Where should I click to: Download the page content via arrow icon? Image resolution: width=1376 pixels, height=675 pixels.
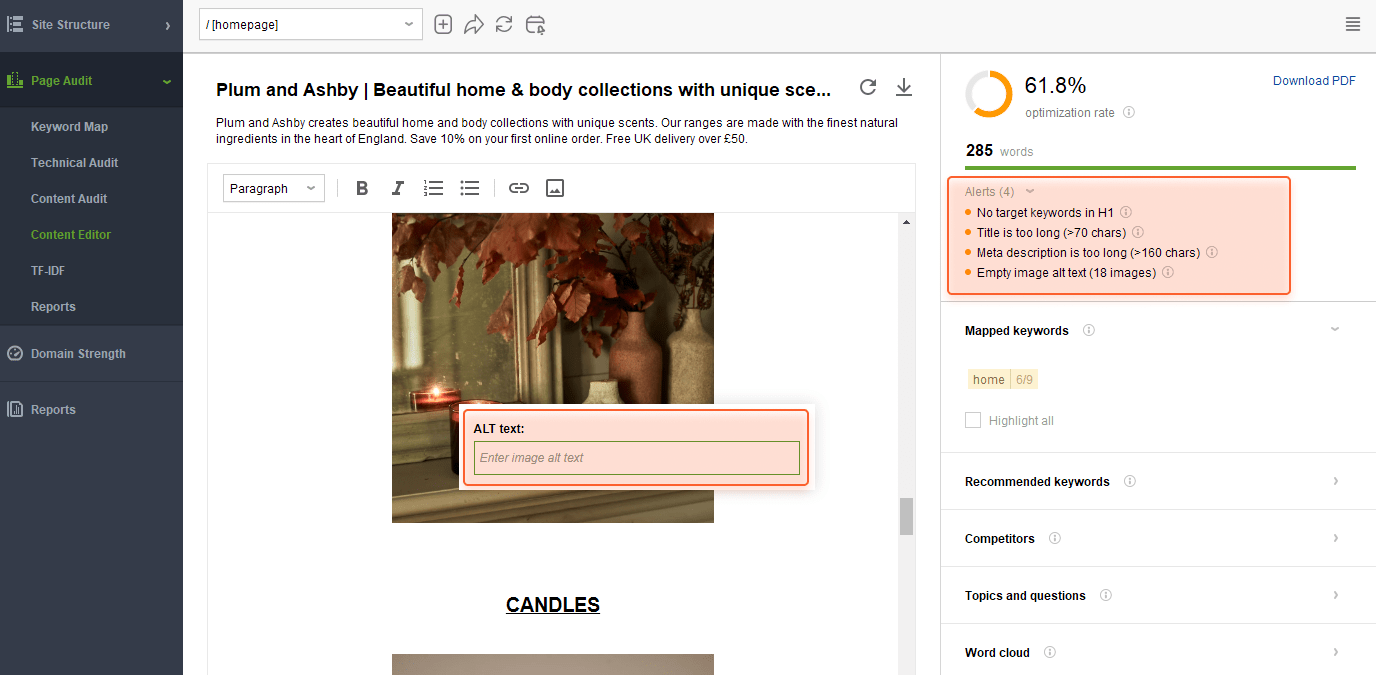(x=904, y=87)
